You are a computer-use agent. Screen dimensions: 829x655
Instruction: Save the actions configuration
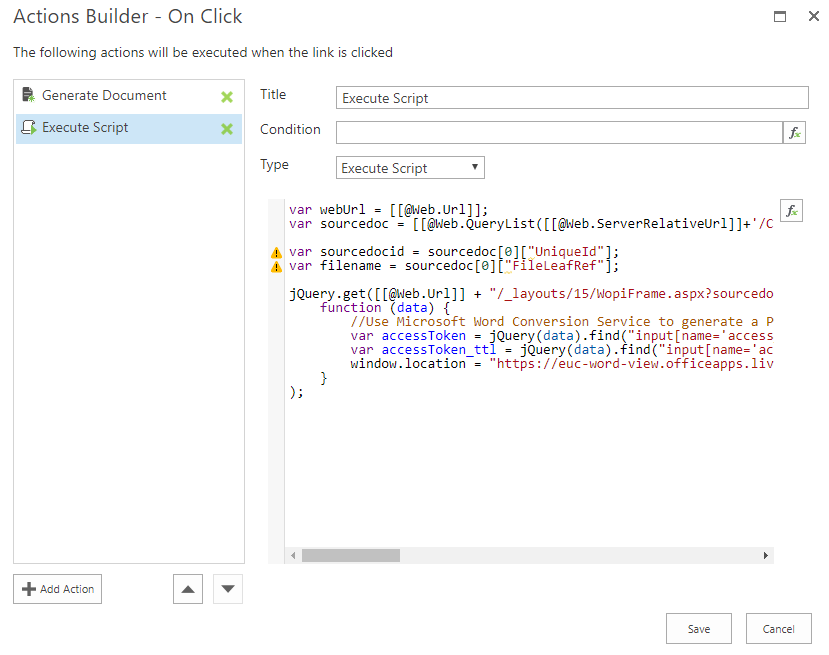click(699, 629)
